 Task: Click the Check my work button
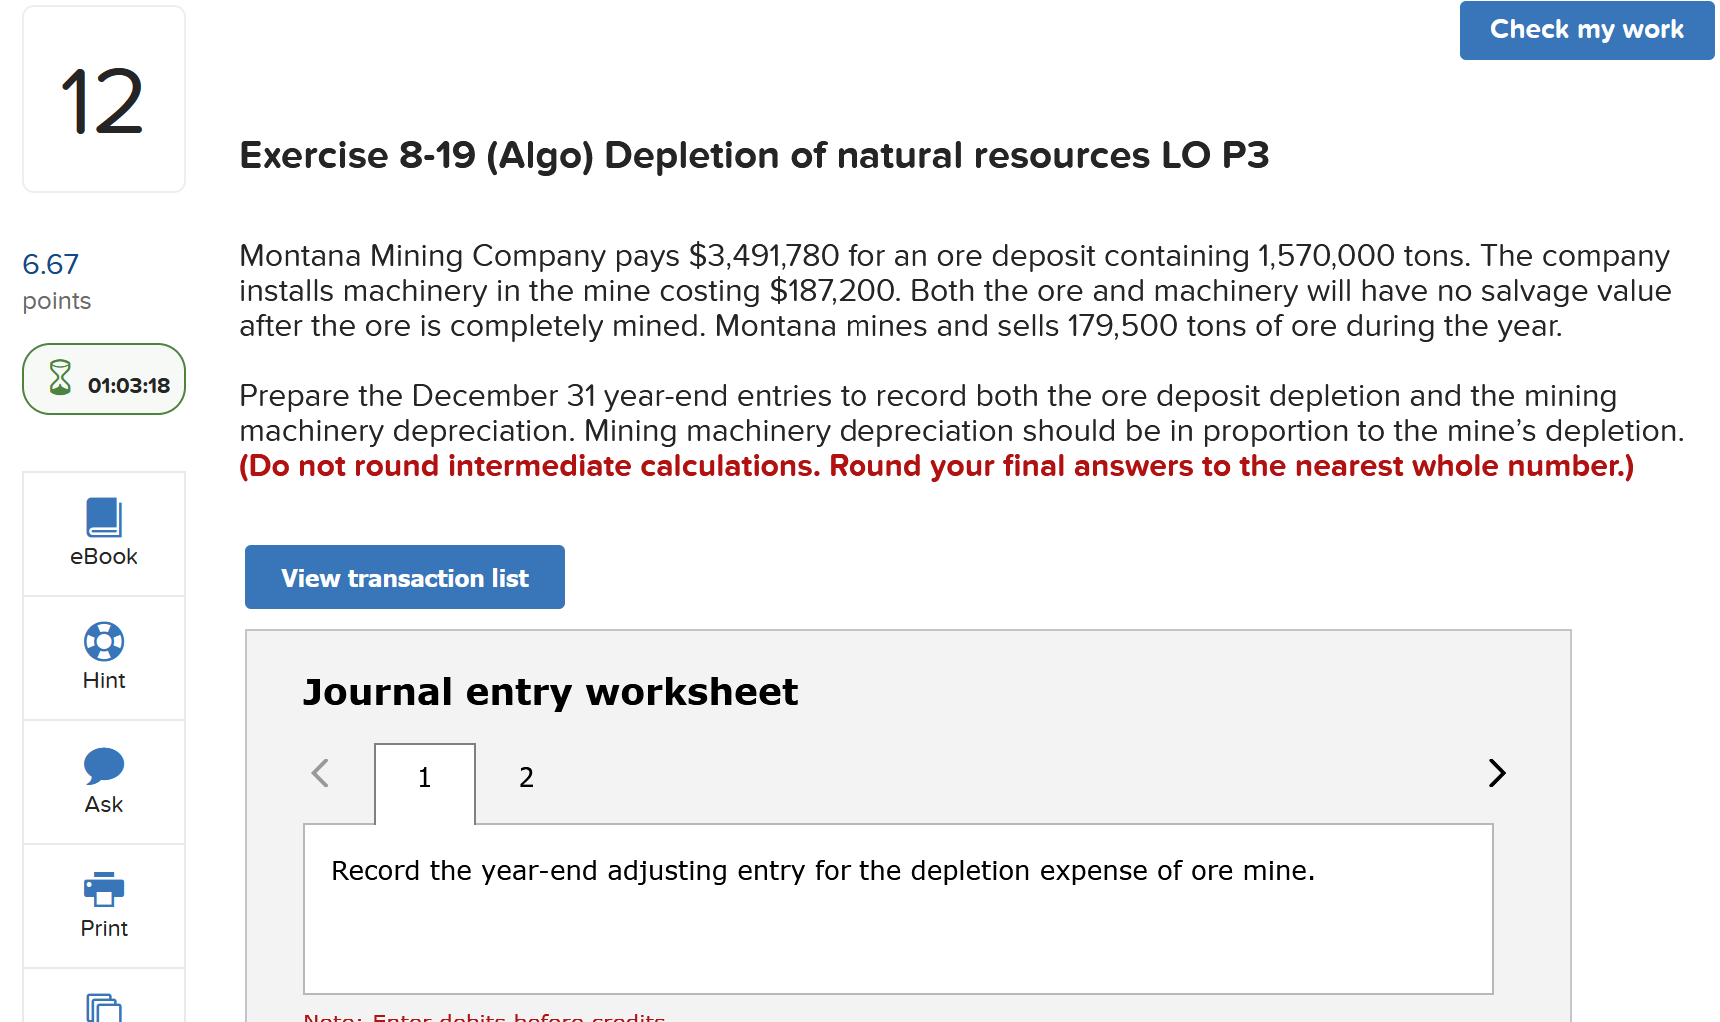[x=1585, y=30]
